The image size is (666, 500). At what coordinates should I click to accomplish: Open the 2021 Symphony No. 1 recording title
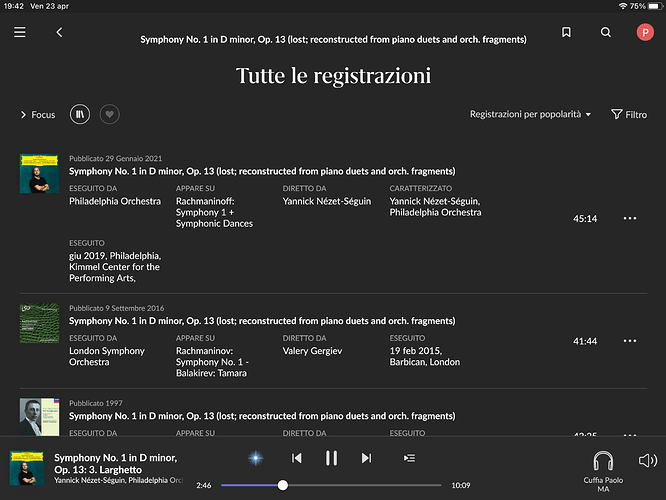tap(262, 171)
